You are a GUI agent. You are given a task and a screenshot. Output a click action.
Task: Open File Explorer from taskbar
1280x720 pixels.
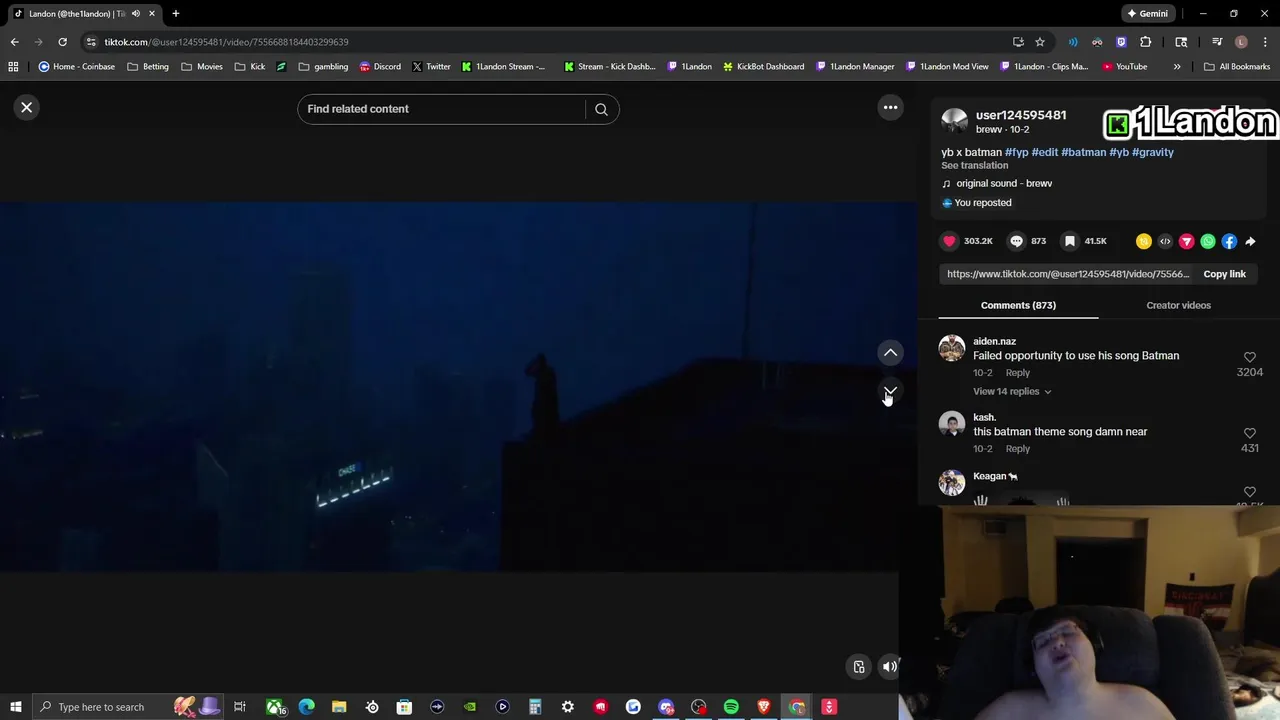click(339, 707)
